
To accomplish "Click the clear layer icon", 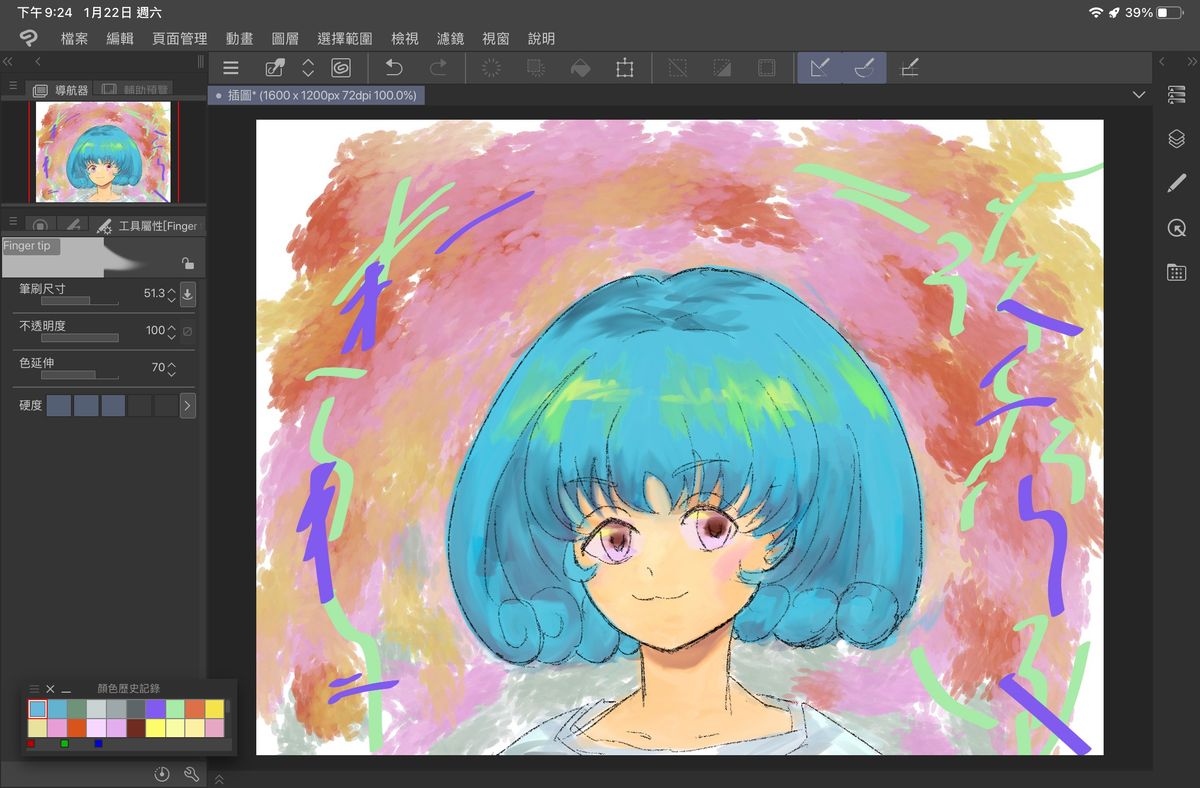I will 491,68.
